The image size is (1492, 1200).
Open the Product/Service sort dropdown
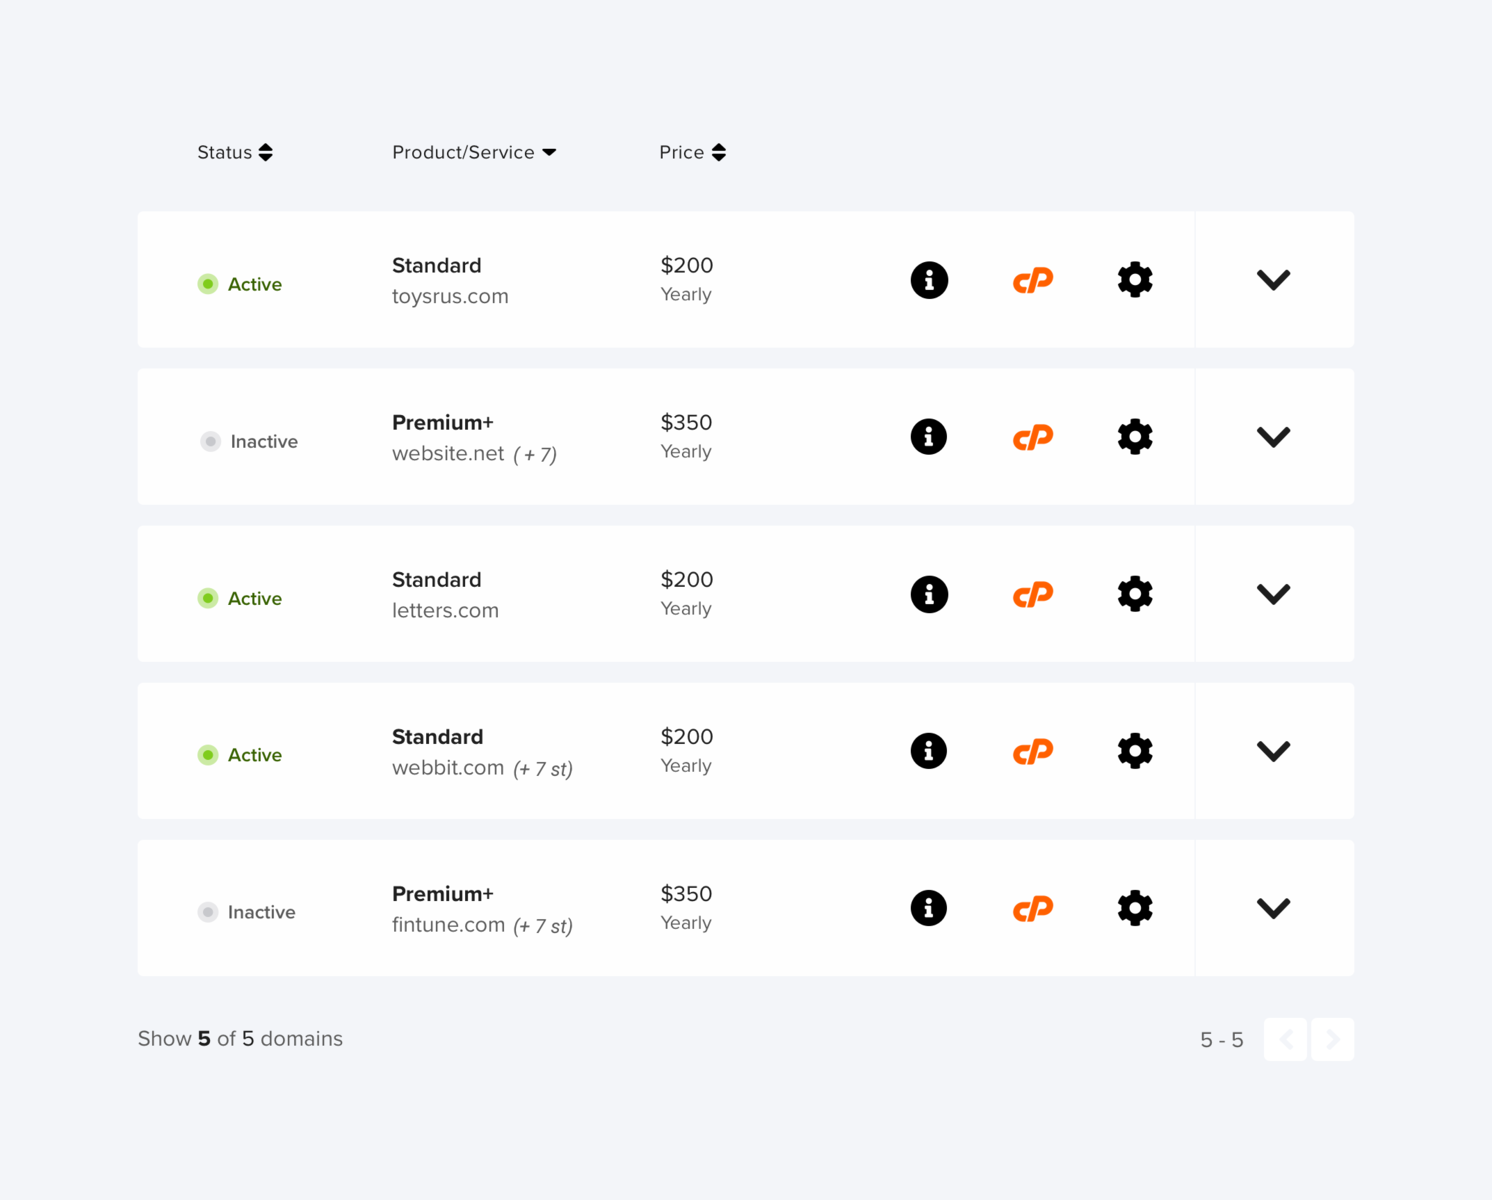[549, 152]
